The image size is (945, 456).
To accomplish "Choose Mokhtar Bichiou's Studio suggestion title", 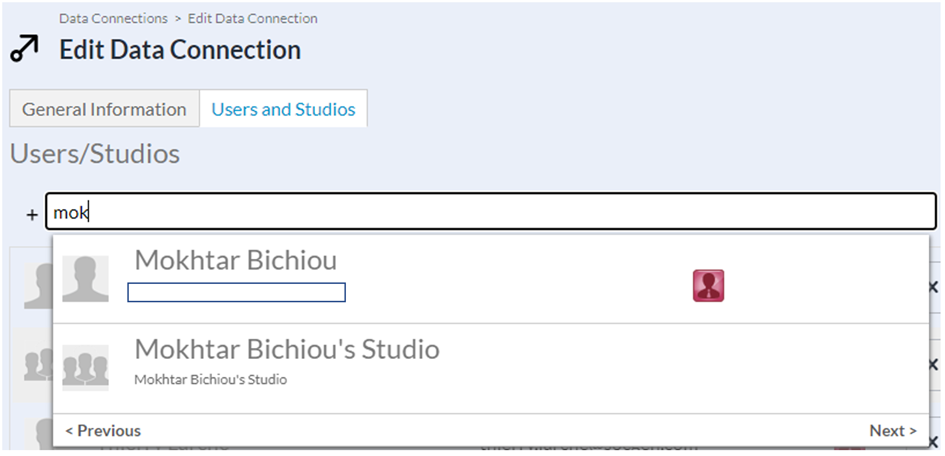I will coord(287,349).
